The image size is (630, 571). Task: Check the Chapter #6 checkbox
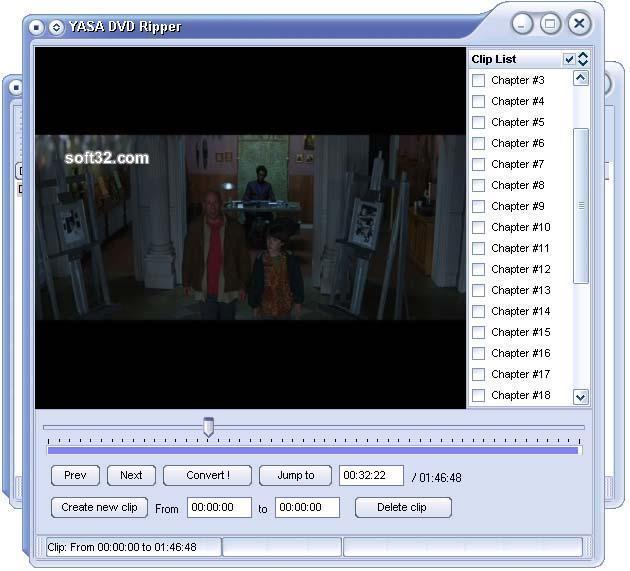(x=478, y=143)
